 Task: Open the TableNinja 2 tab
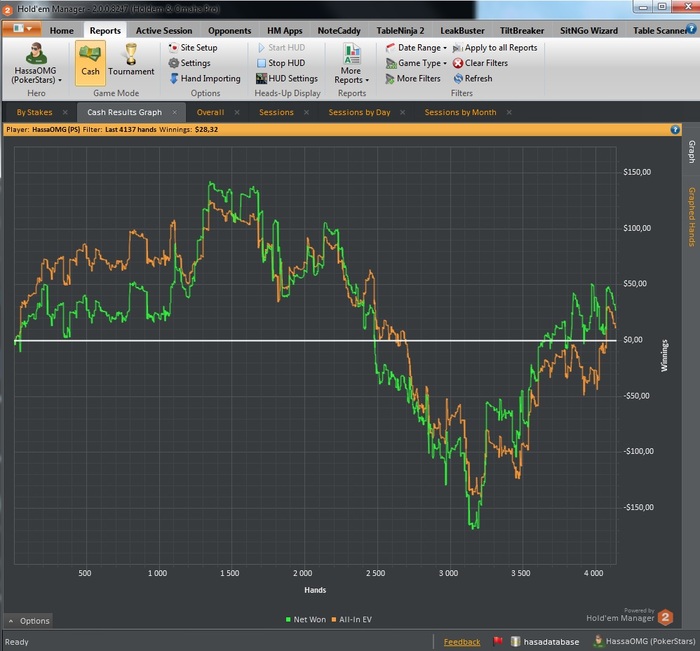click(400, 30)
